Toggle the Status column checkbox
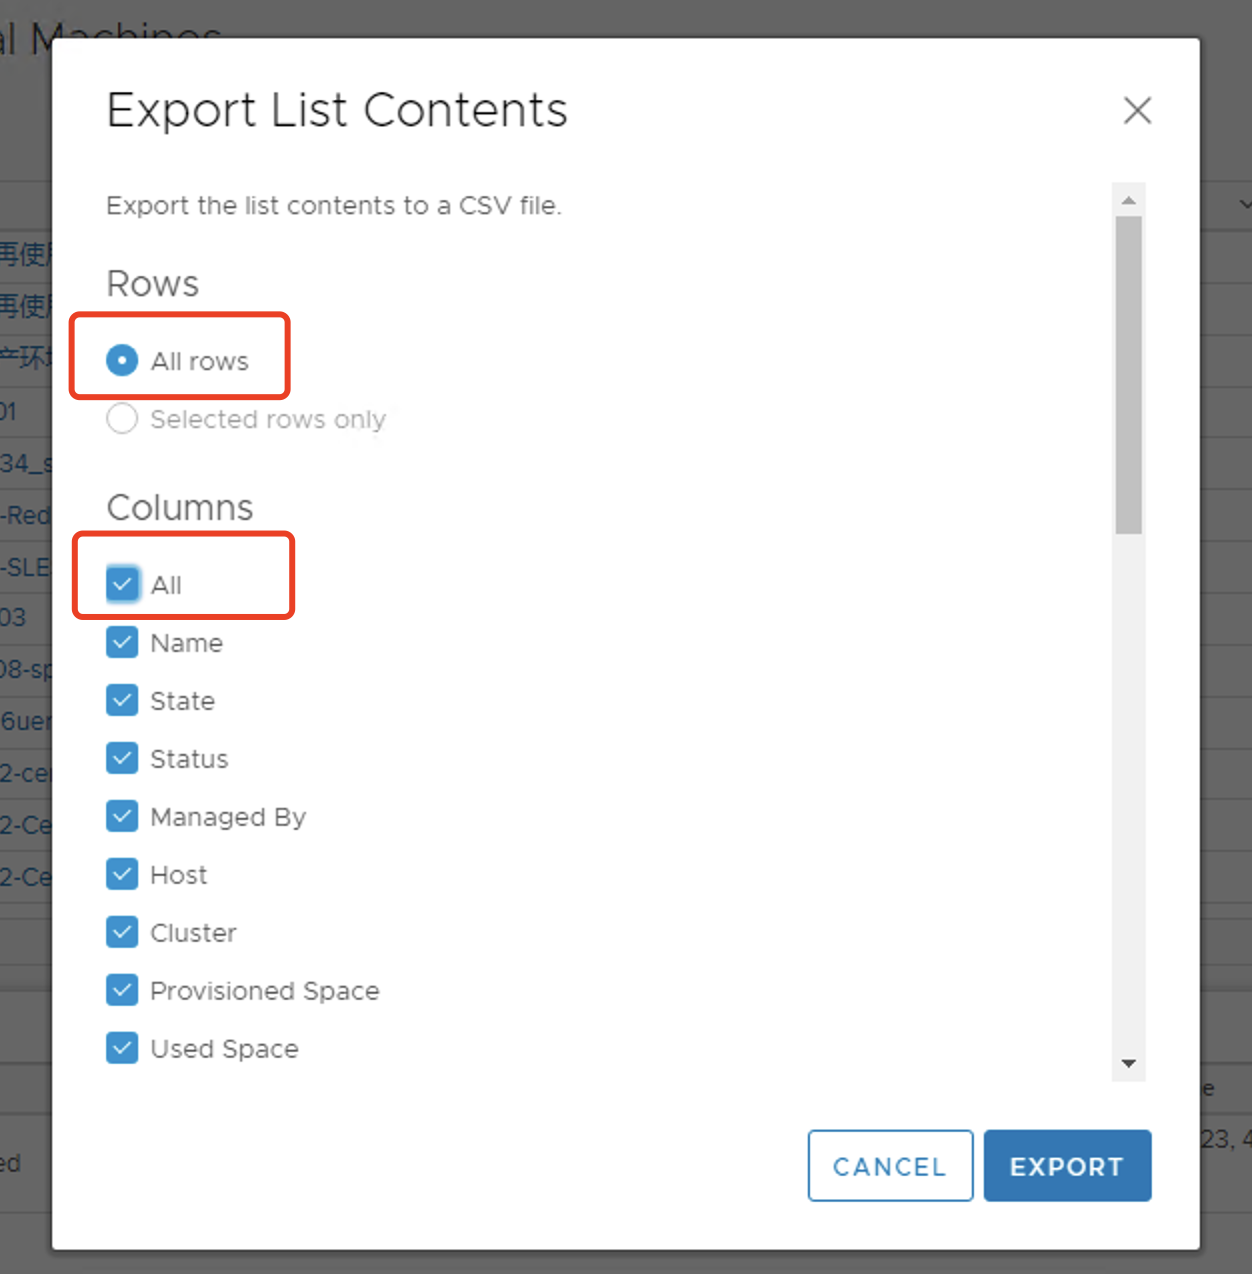 [122, 758]
